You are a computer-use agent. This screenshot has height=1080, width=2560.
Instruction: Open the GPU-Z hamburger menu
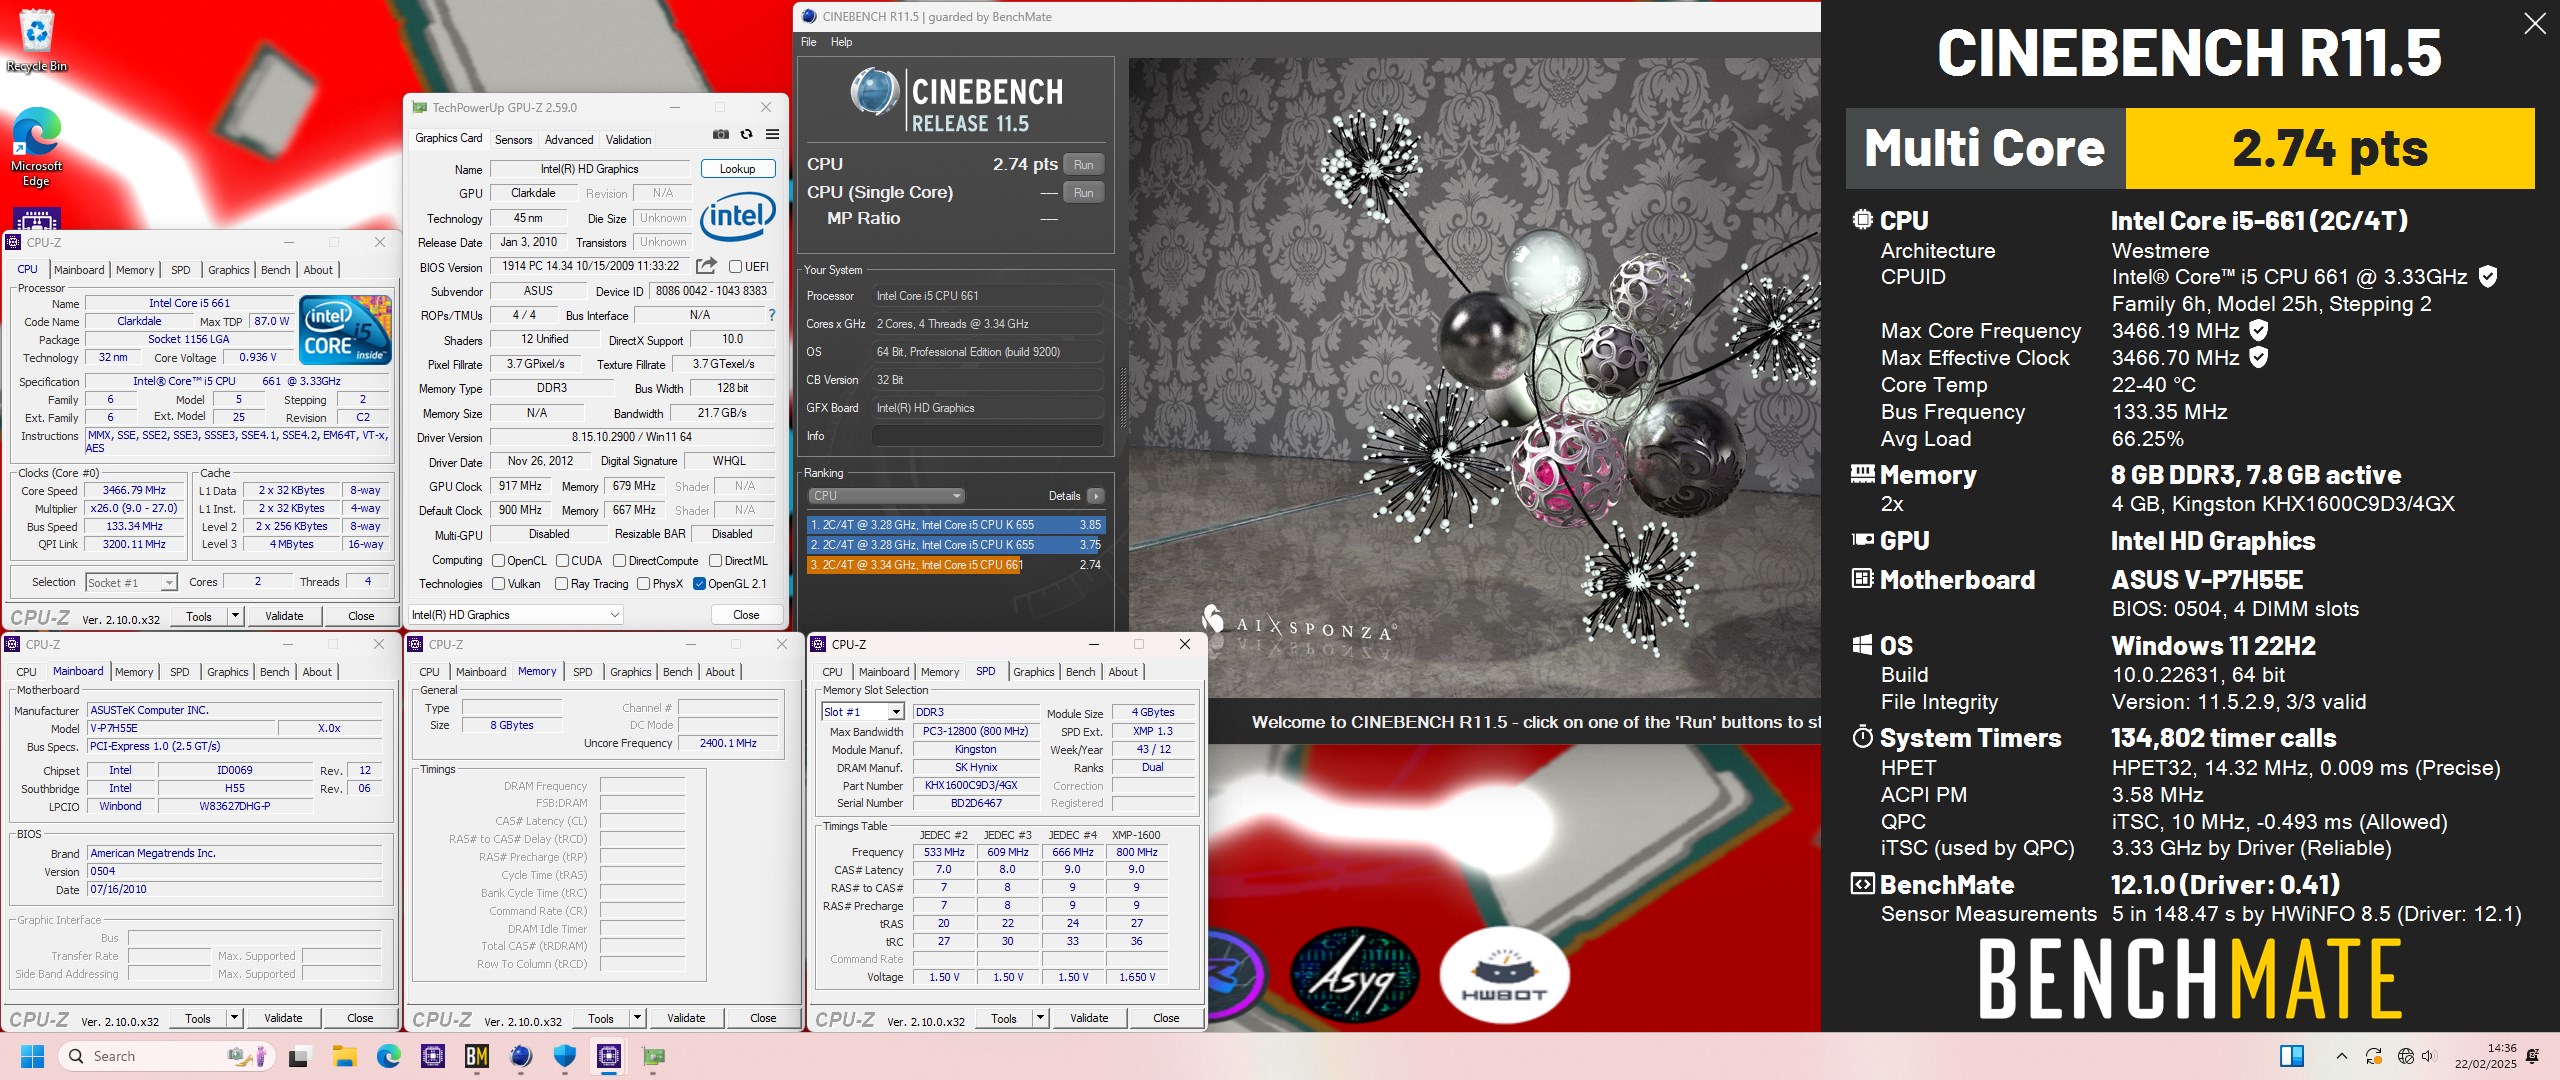coord(772,134)
